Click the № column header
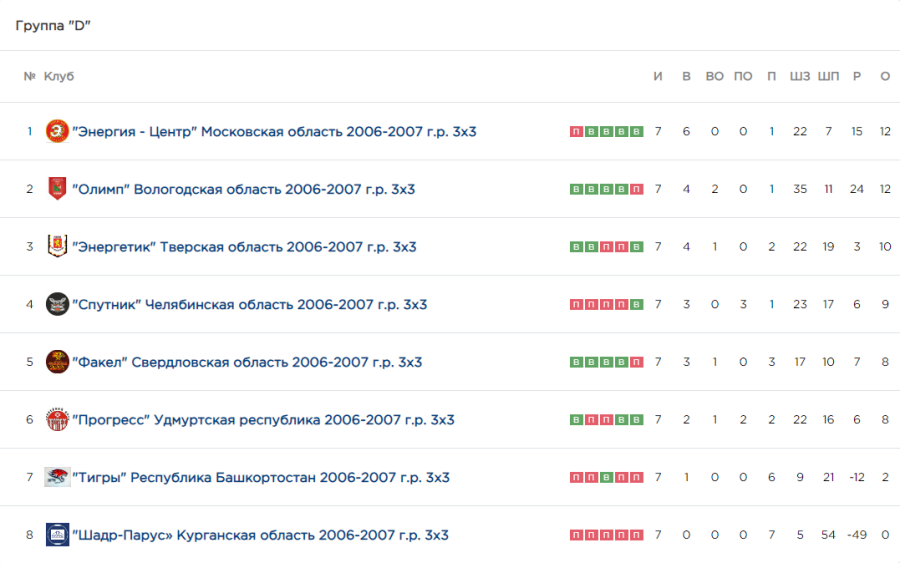 click(30, 76)
